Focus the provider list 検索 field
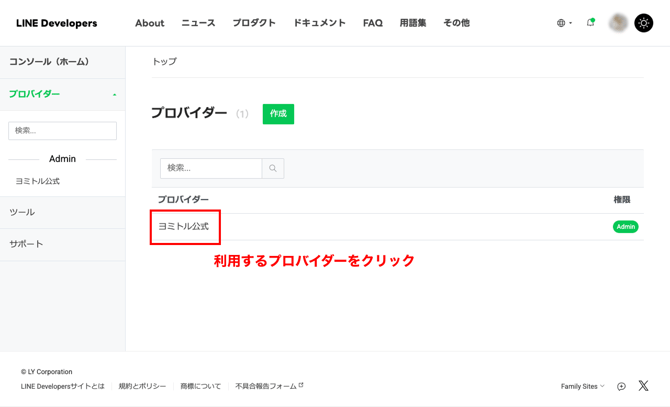670x407 pixels. click(x=211, y=168)
